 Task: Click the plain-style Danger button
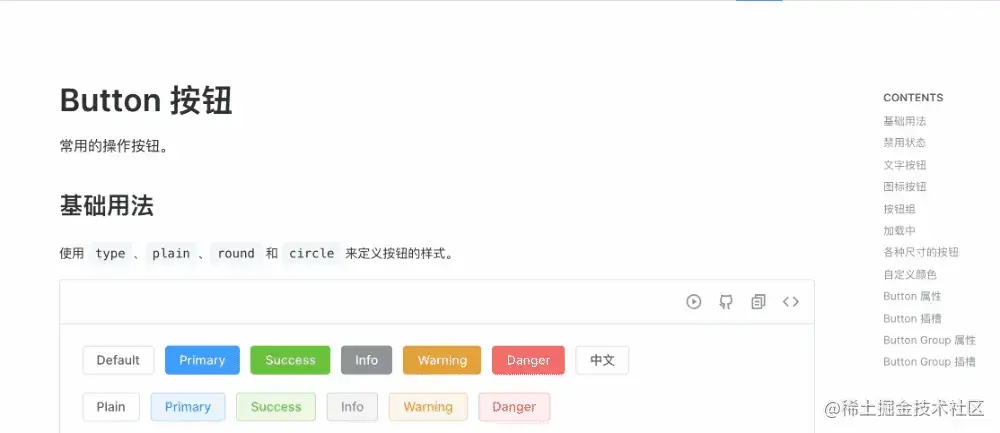pyautogui.click(x=514, y=407)
